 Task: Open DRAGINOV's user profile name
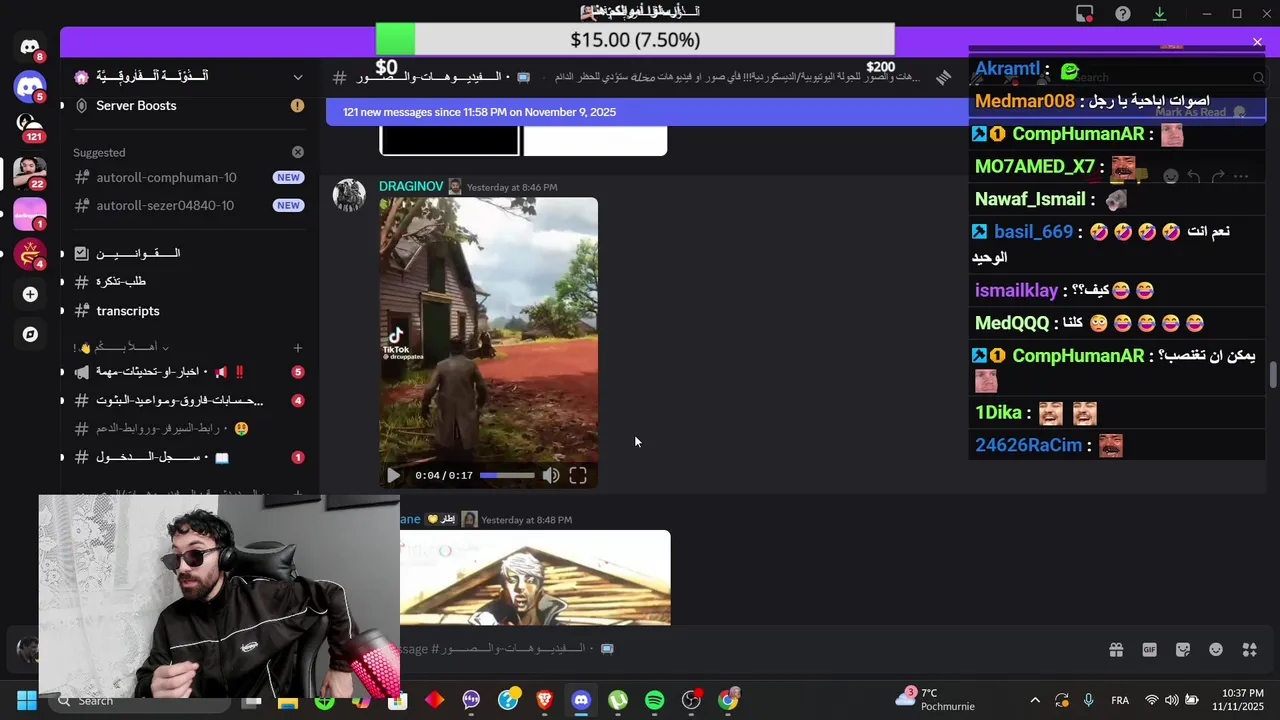click(x=411, y=187)
